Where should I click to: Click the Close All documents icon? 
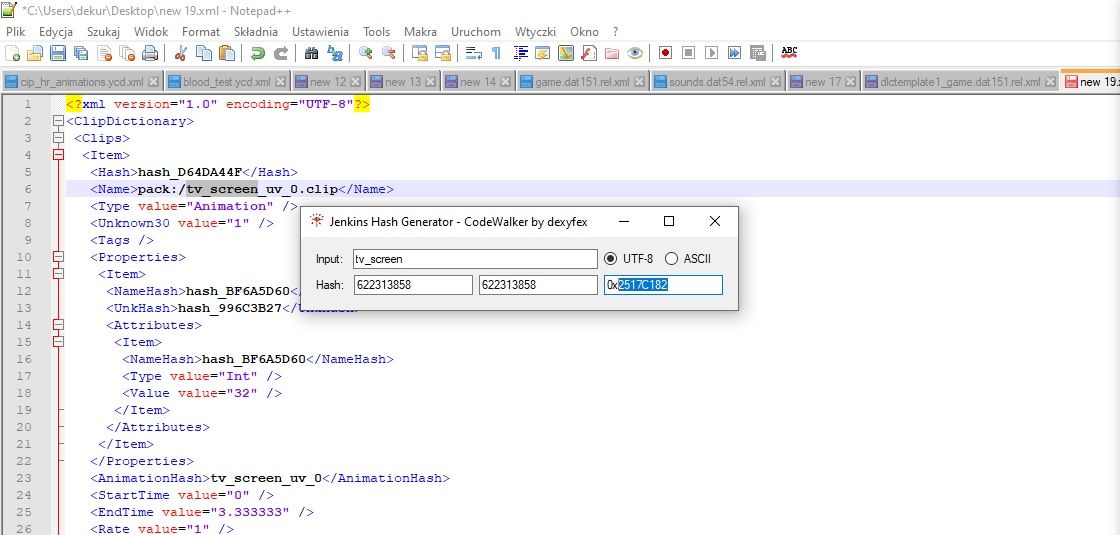(x=127, y=53)
